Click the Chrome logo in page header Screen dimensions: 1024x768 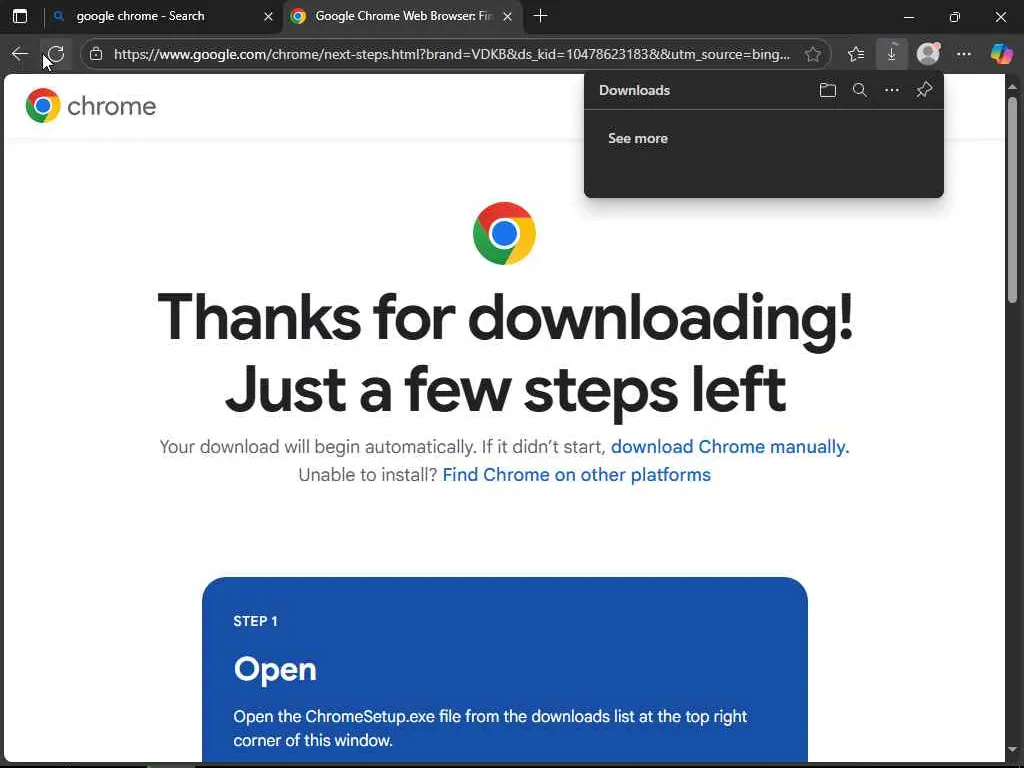pos(43,105)
